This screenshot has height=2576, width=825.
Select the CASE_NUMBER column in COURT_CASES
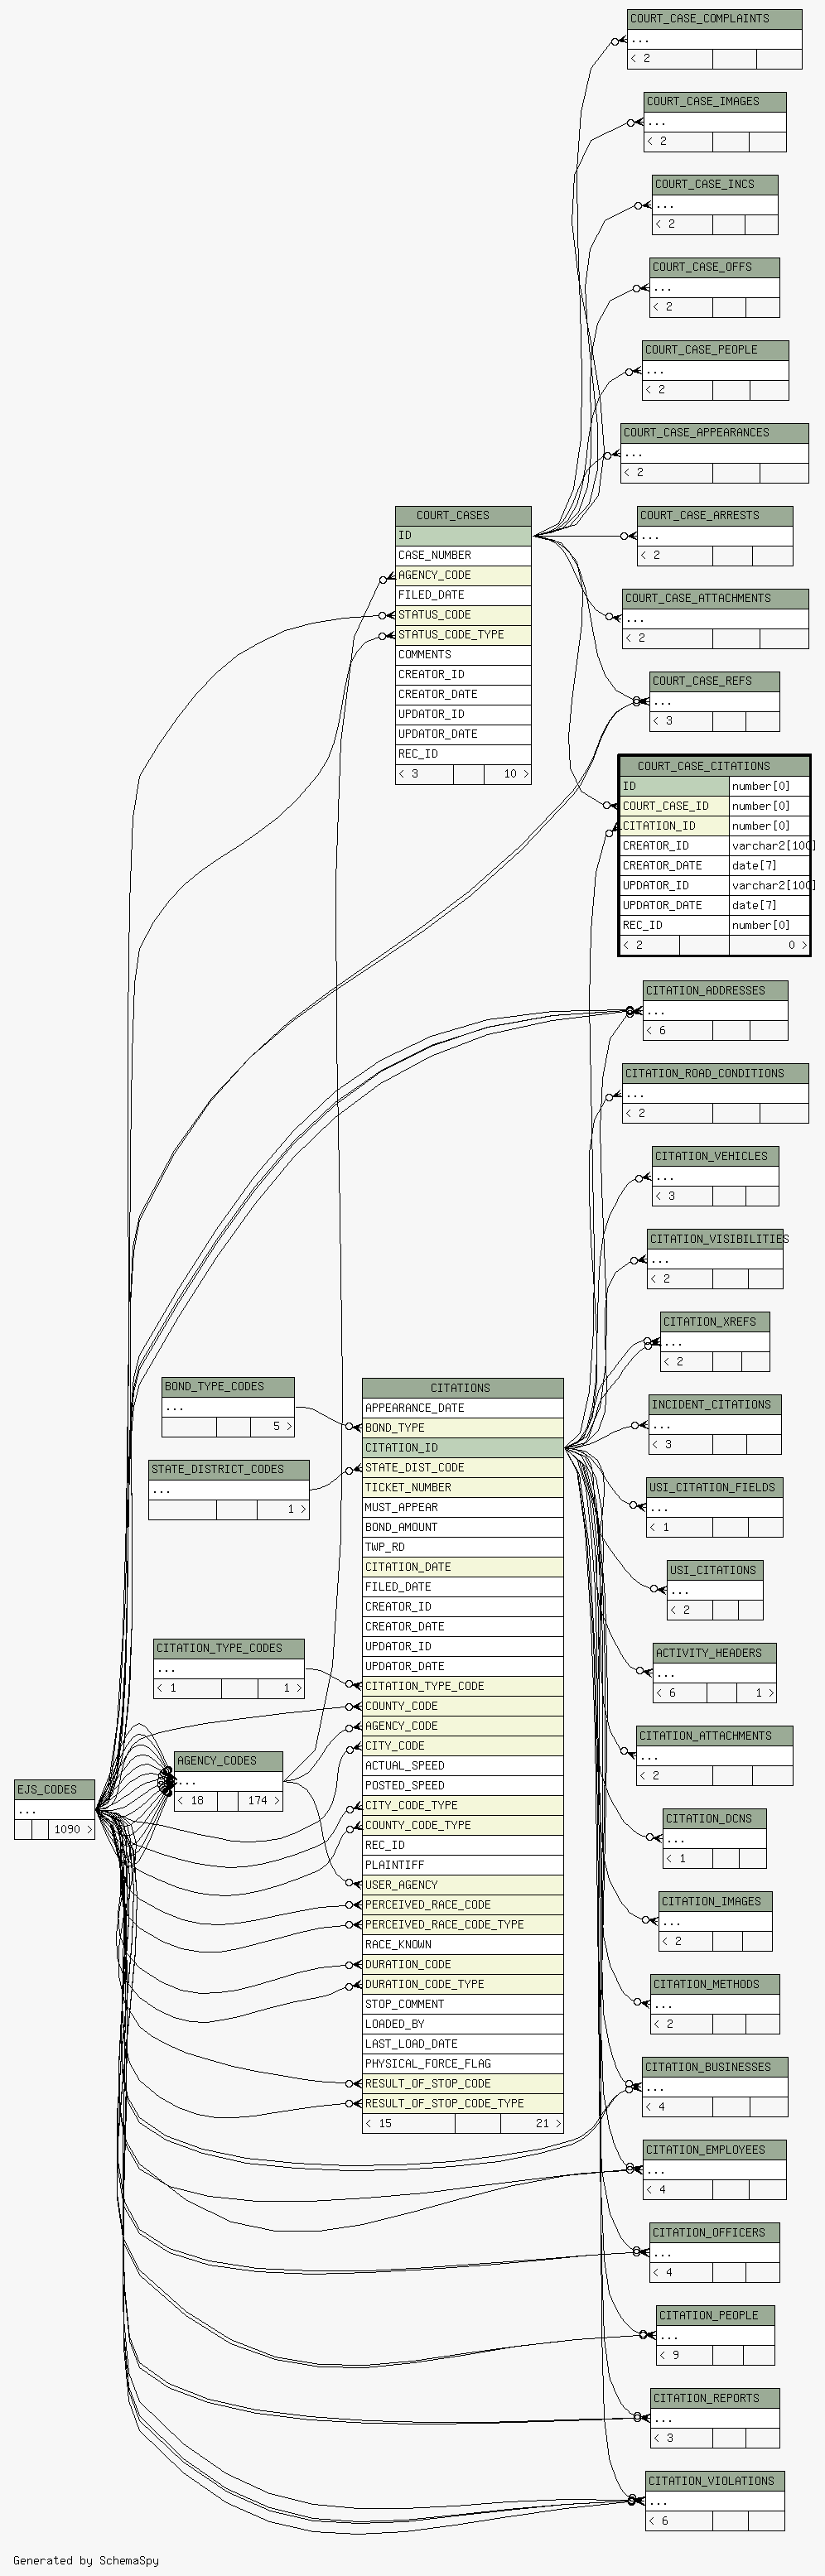[462, 555]
